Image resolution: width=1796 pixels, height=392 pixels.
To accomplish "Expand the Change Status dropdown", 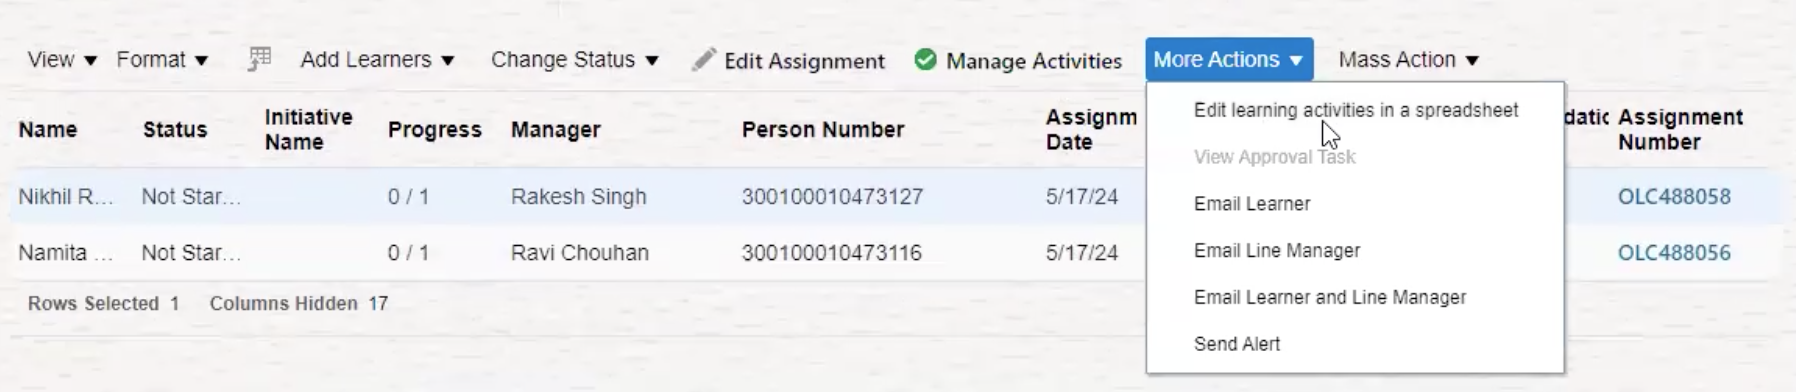I will click(574, 60).
